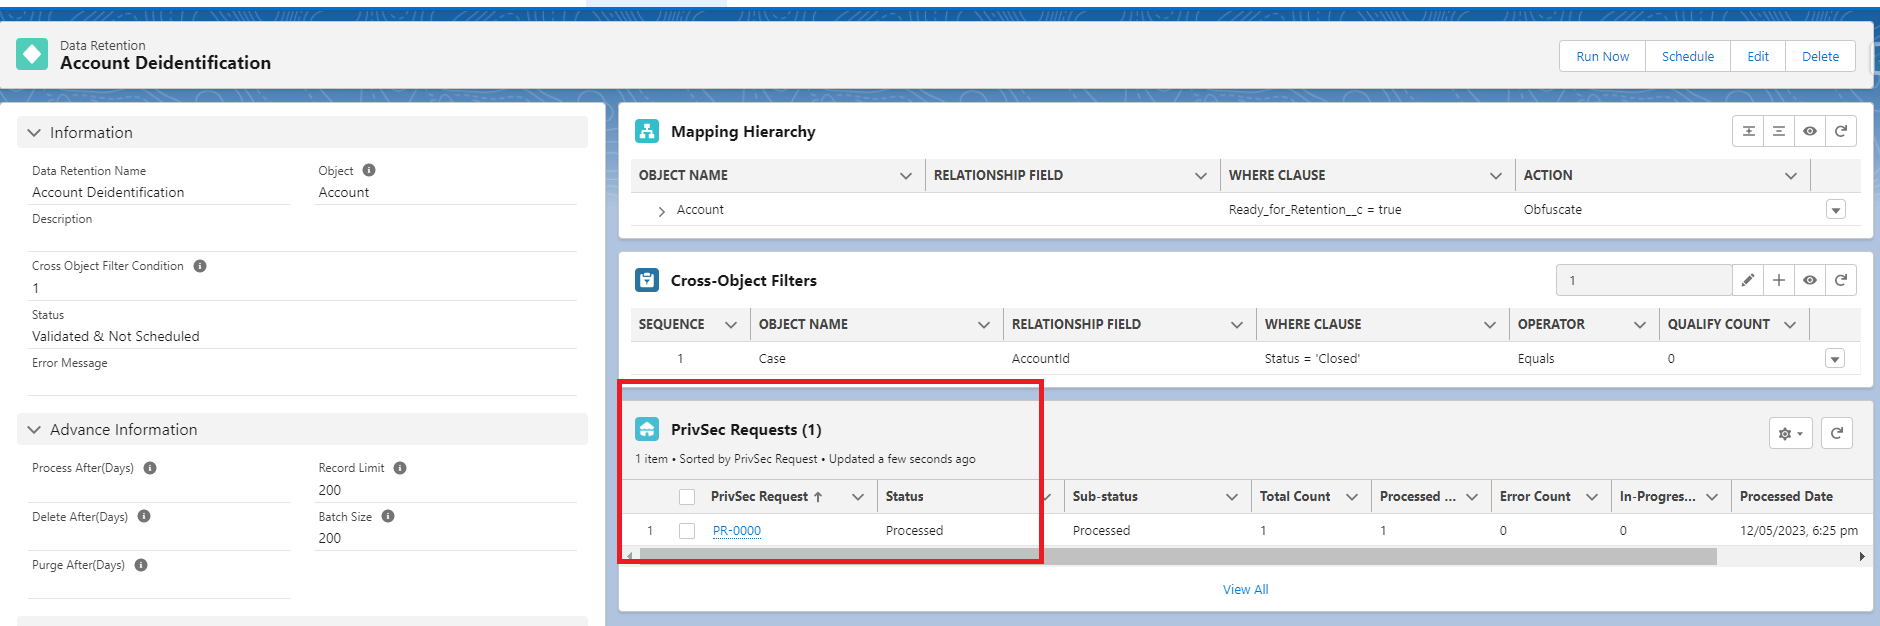Collapse the Advance Information section
Image resolution: width=1880 pixels, height=626 pixels.
point(34,429)
